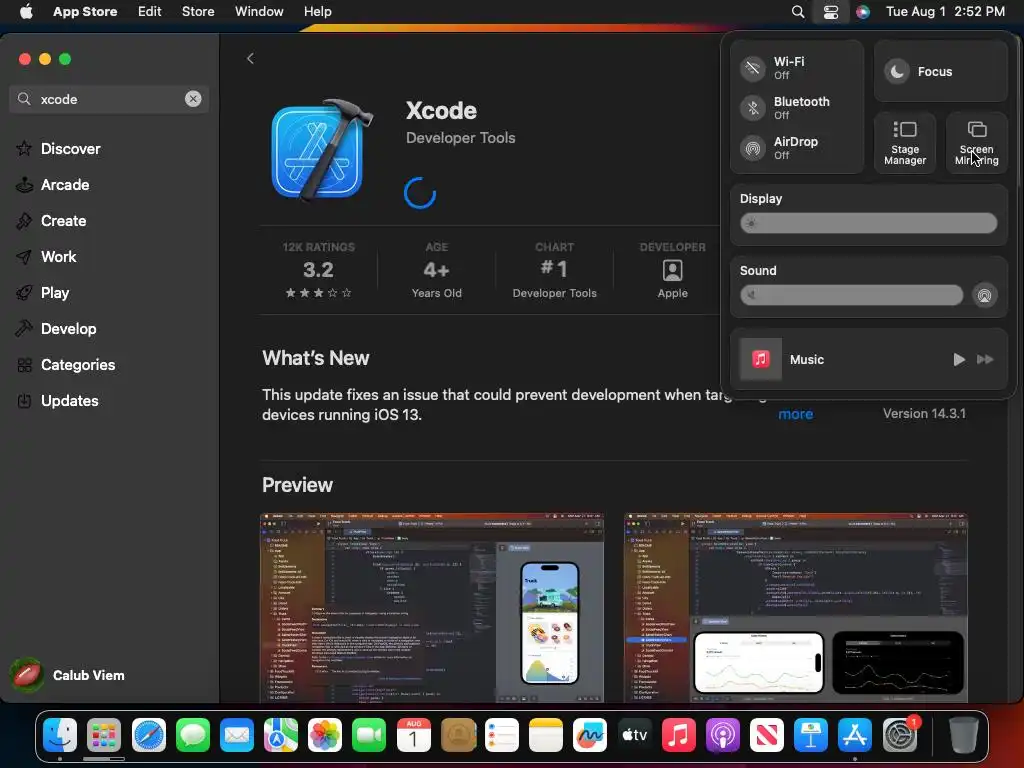Open the Apple menu
Image resolution: width=1024 pixels, height=768 pixels.
26,12
